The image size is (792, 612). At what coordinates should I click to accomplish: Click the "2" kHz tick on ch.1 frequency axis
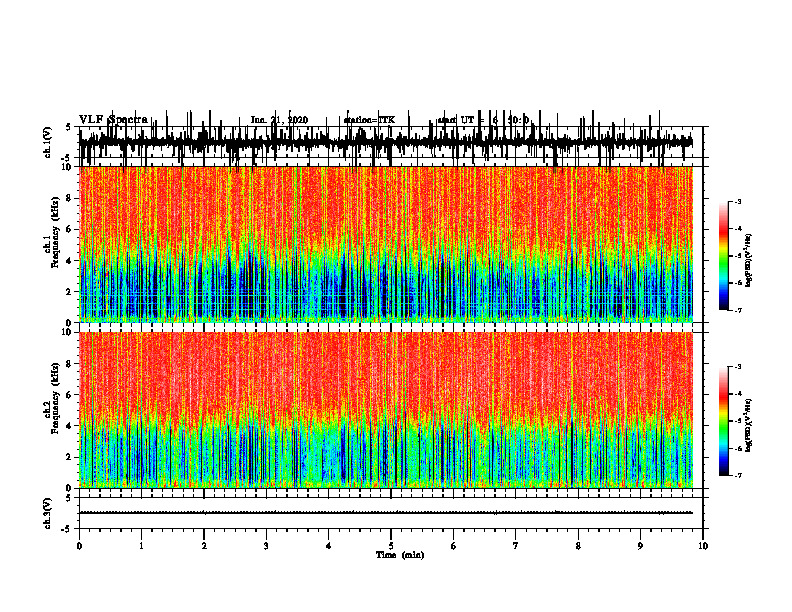coord(69,292)
